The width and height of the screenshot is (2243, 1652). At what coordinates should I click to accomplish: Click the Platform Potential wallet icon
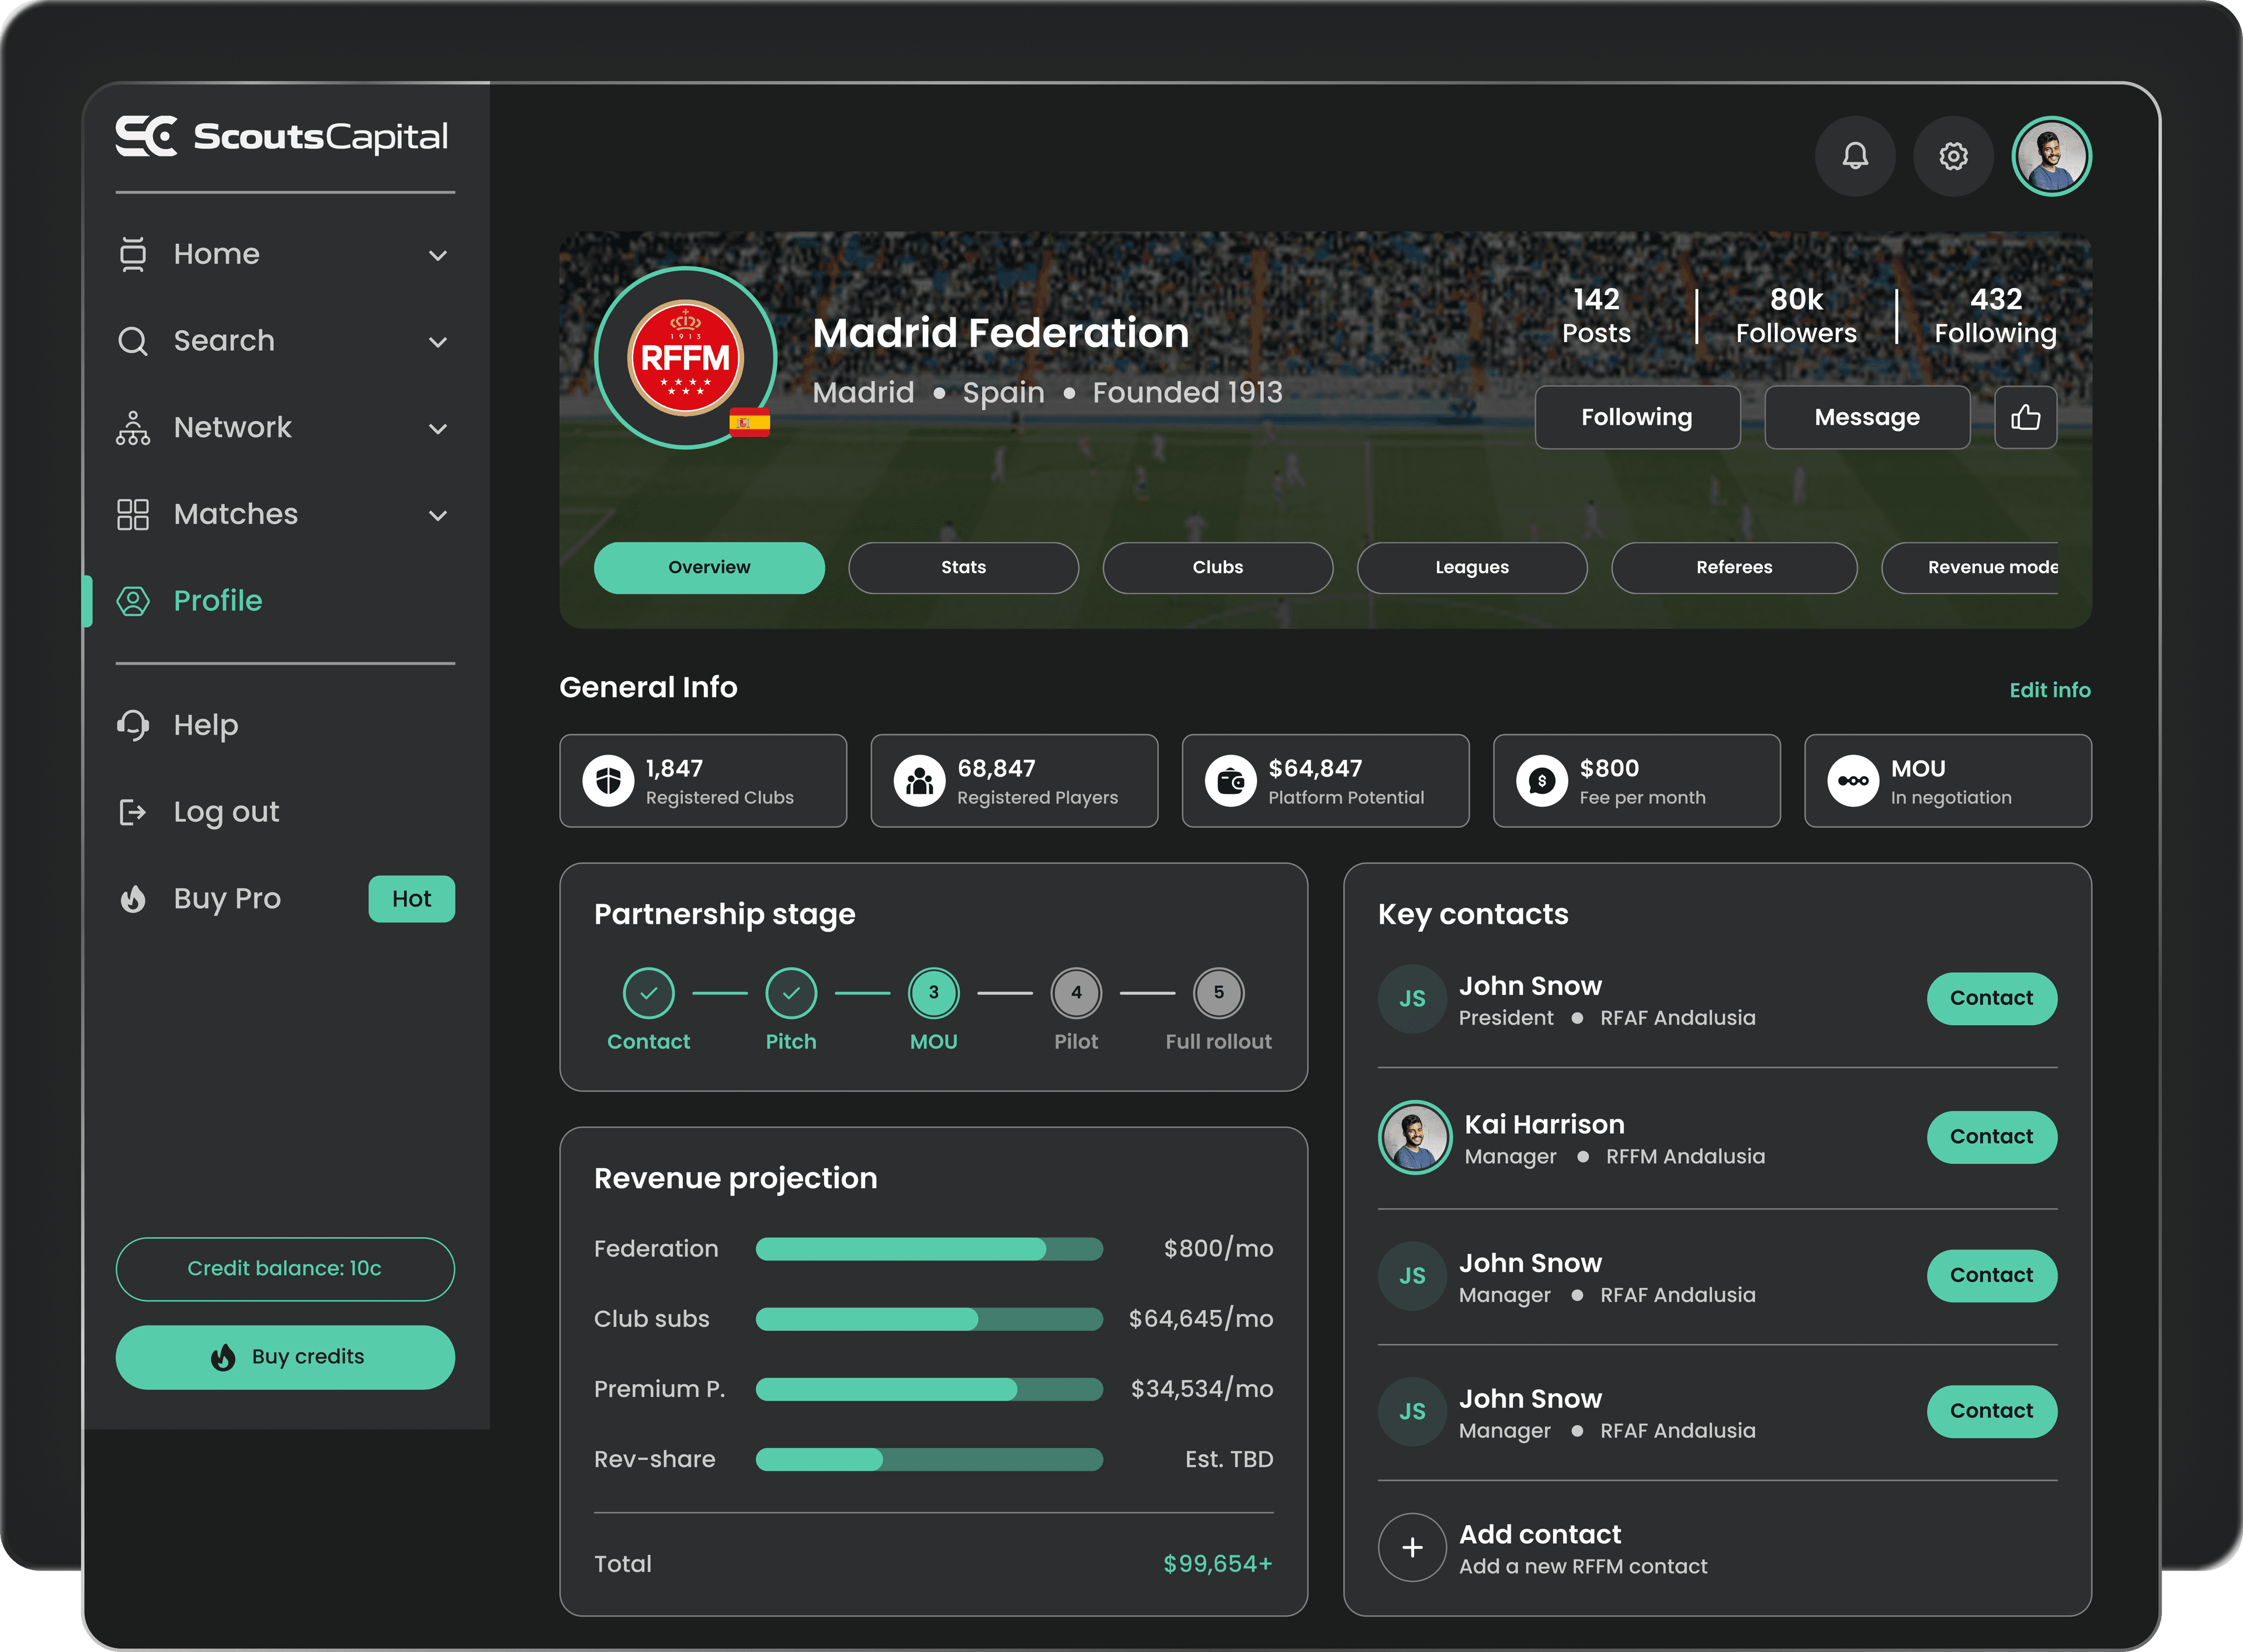[1230, 781]
